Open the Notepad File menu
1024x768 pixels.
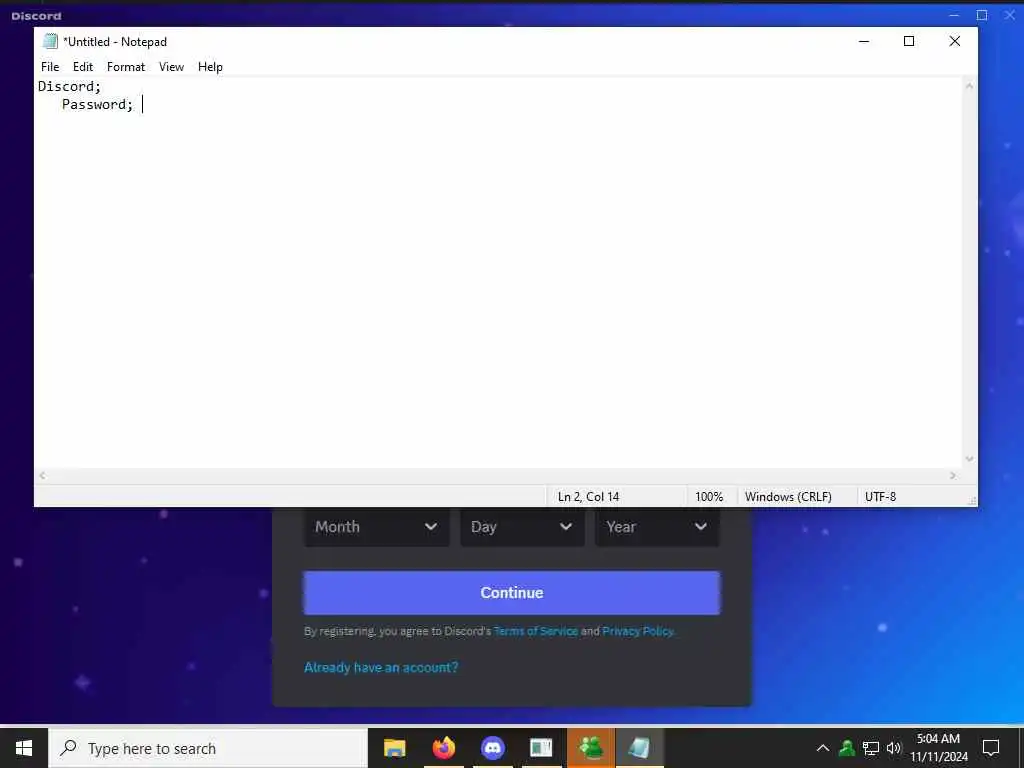coord(50,67)
